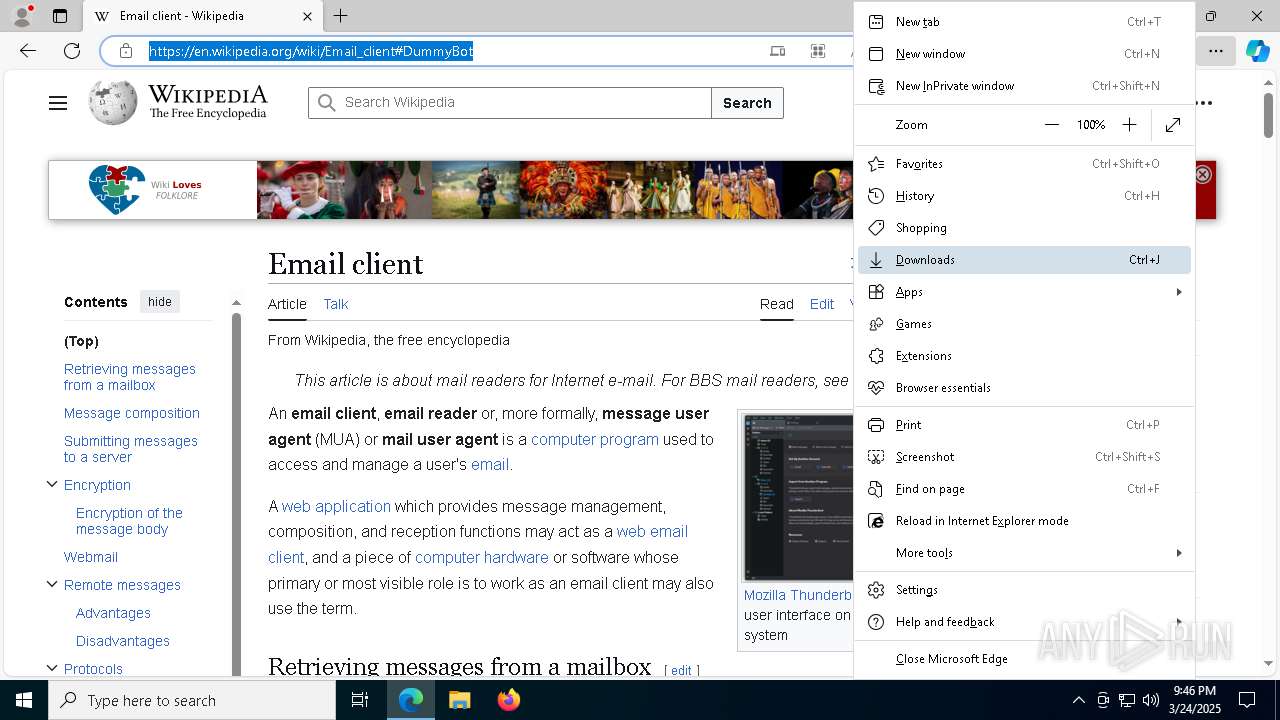This screenshot has height=720, width=1280.
Task: Choose Close Microsoft Edge
Action: (x=1024, y=659)
